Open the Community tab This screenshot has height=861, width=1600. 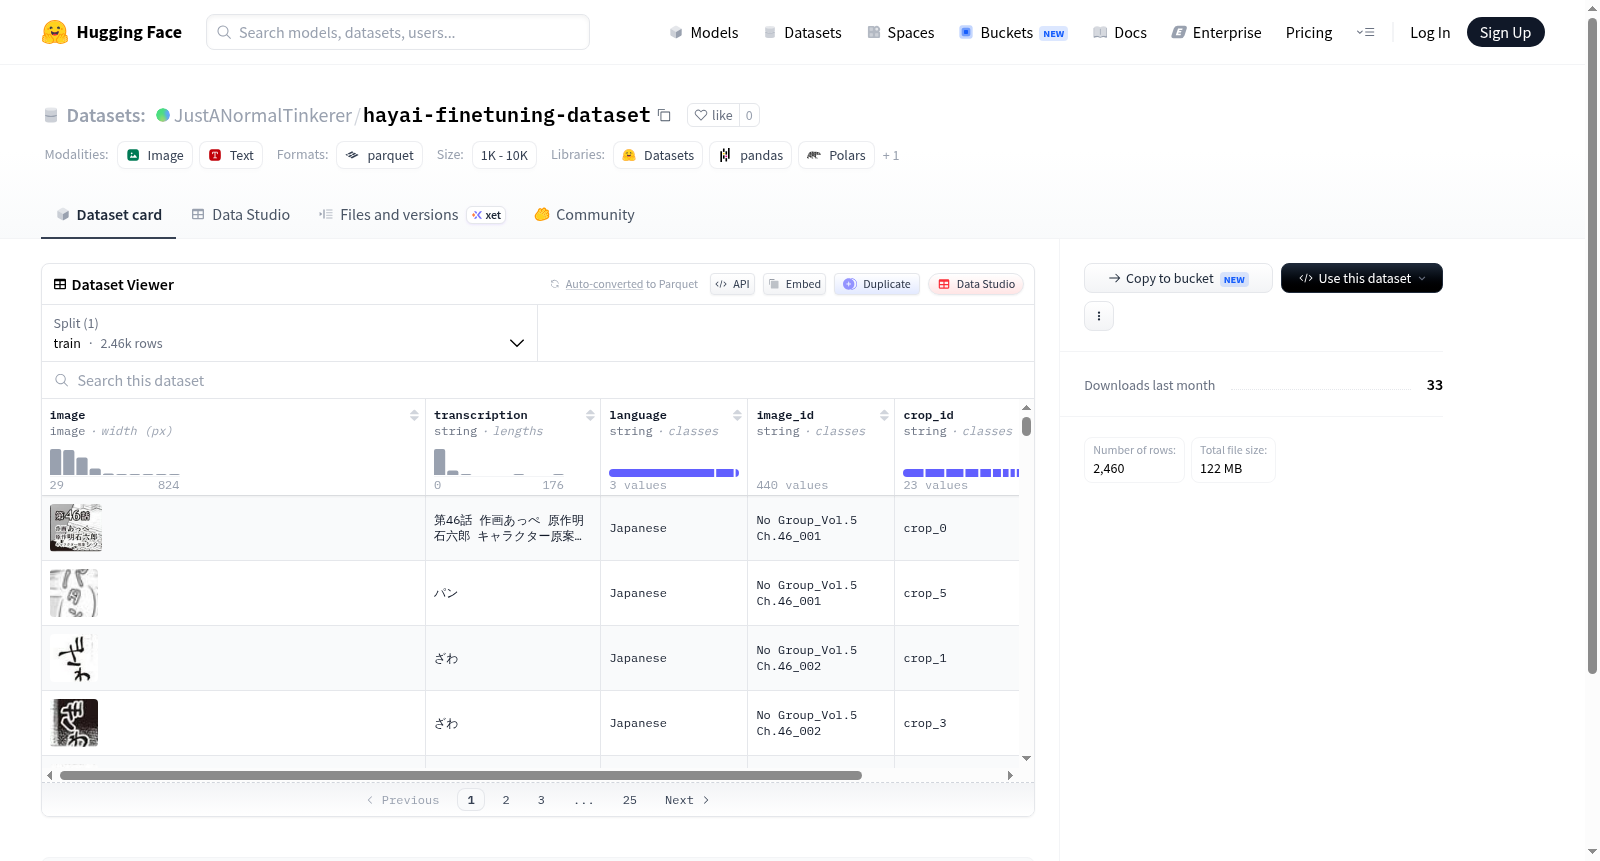point(584,214)
